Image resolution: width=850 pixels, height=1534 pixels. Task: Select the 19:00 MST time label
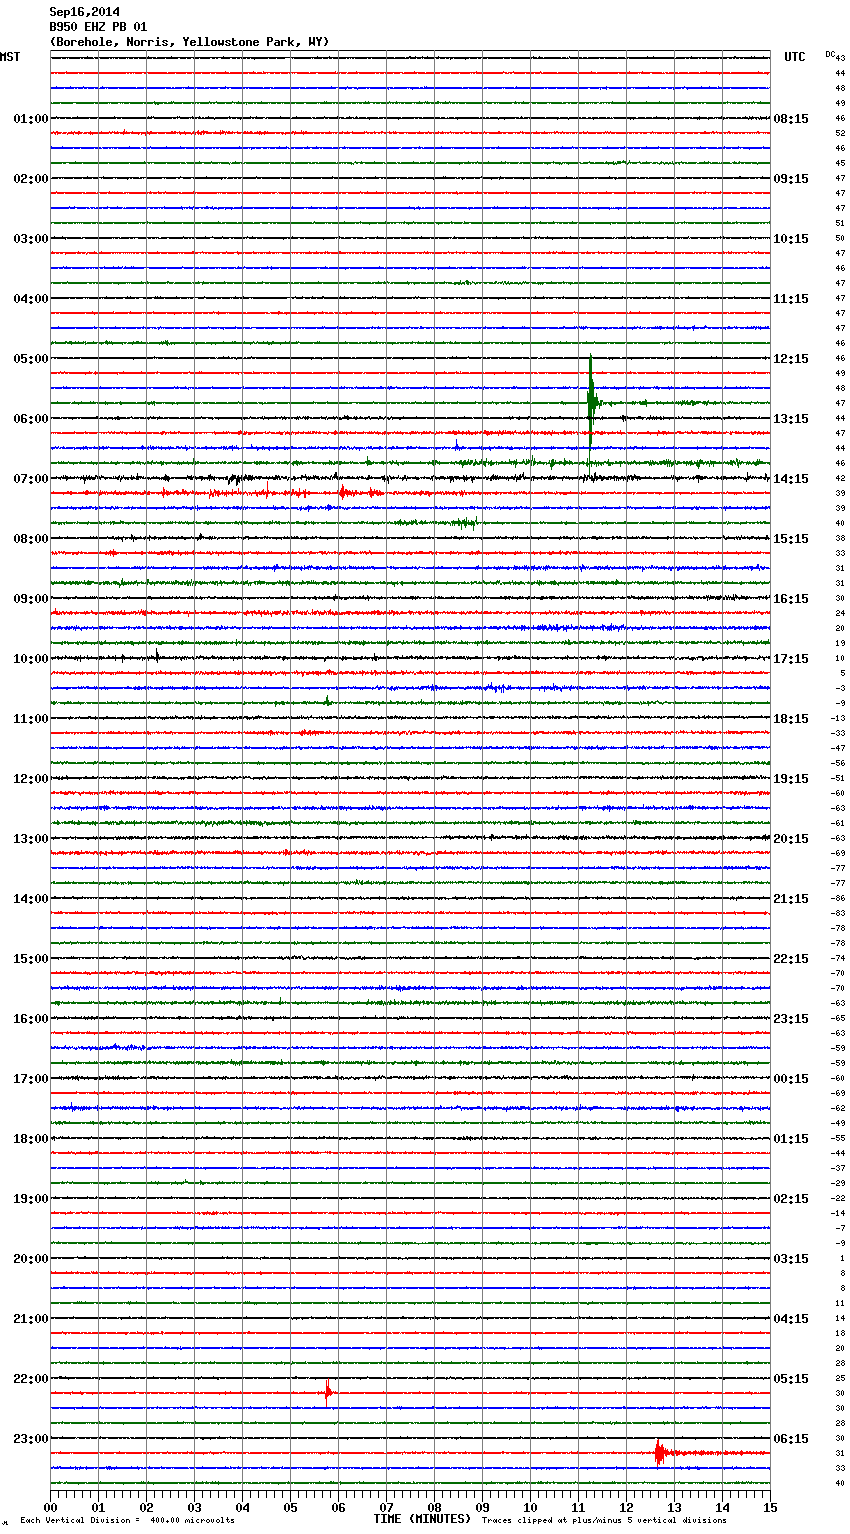[31, 1199]
